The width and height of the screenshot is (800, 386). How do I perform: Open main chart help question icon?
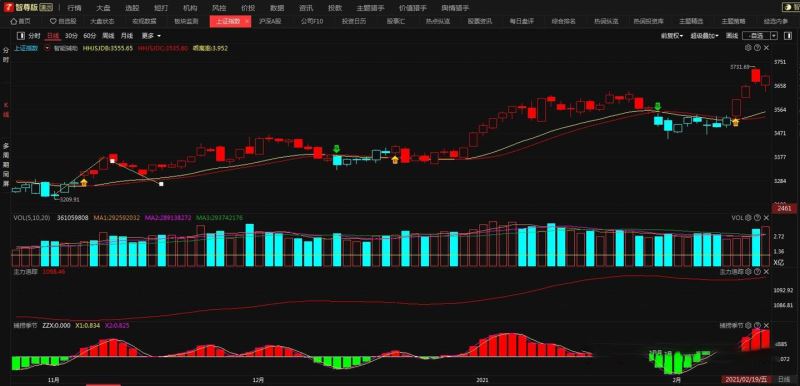pyautogui.click(x=757, y=47)
